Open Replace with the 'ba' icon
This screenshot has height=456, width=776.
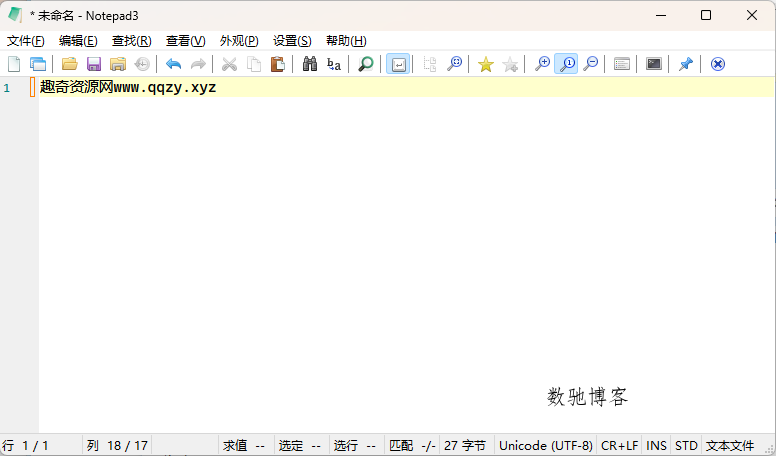(x=334, y=64)
